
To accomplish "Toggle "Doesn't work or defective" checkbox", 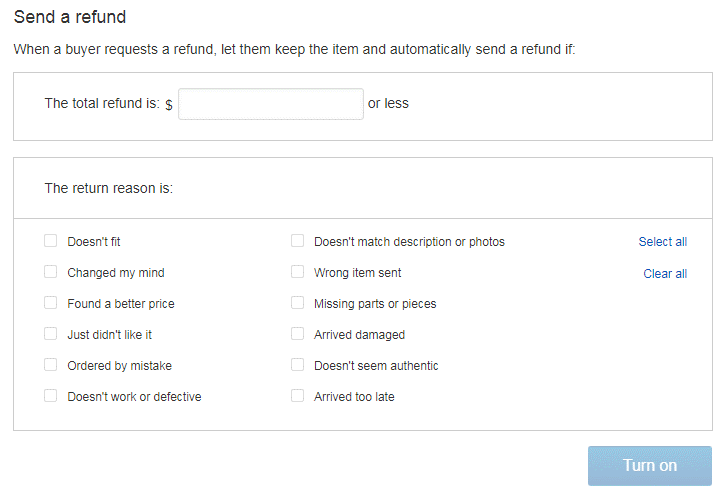I will pyautogui.click(x=51, y=396).
